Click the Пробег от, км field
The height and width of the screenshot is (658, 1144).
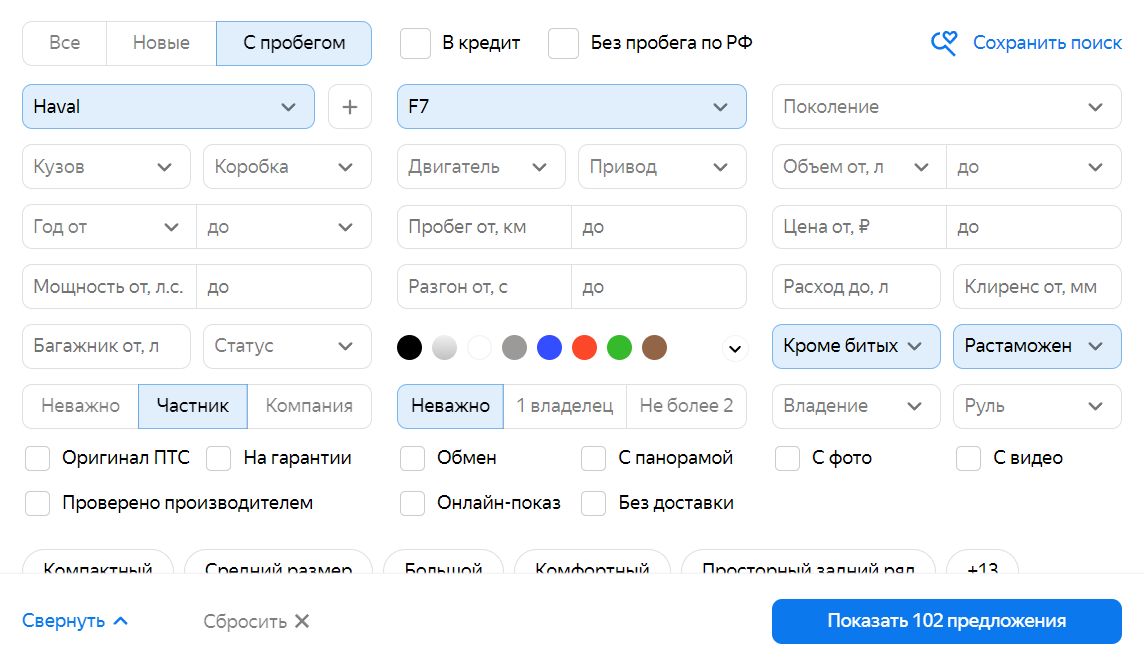point(484,227)
